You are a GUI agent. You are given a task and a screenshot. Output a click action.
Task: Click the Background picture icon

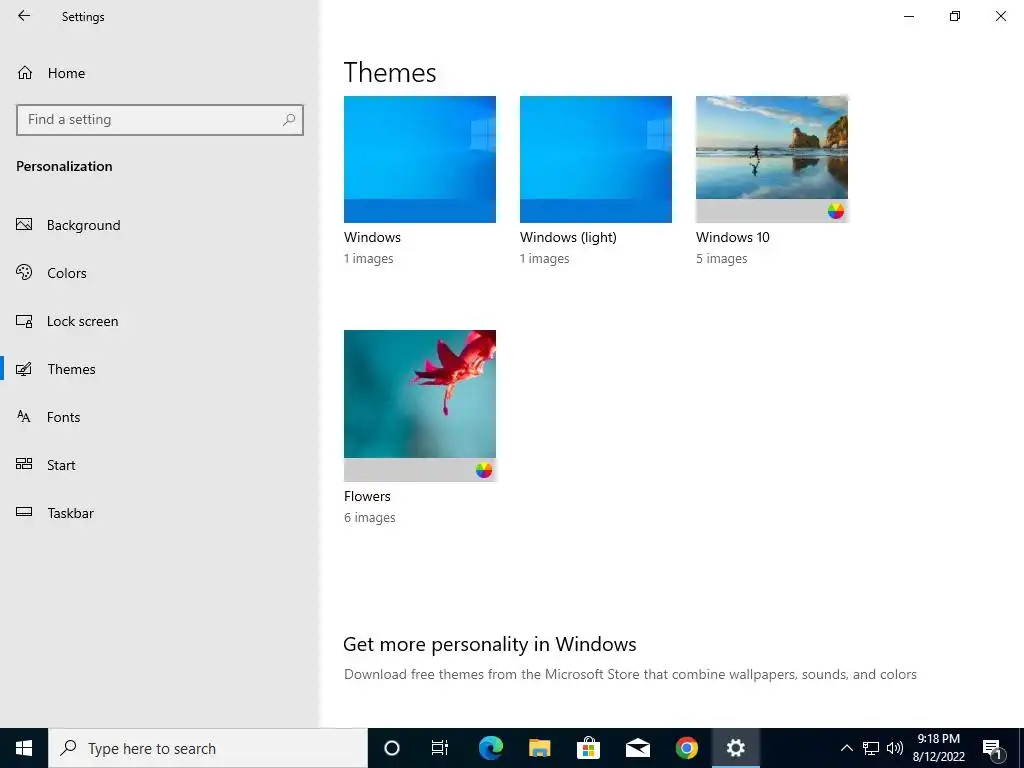click(x=24, y=225)
